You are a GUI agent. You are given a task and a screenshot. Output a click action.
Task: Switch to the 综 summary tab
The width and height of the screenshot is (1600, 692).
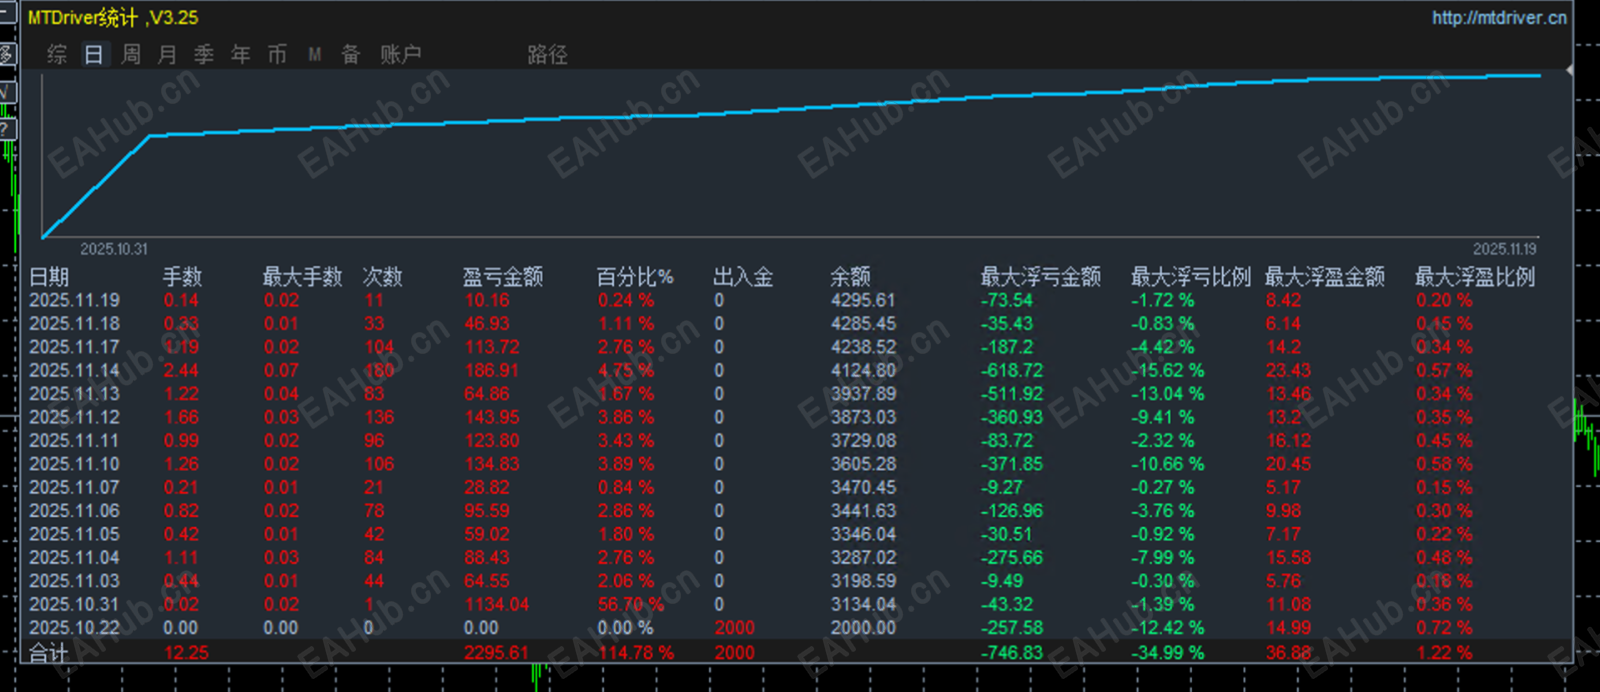click(x=57, y=55)
